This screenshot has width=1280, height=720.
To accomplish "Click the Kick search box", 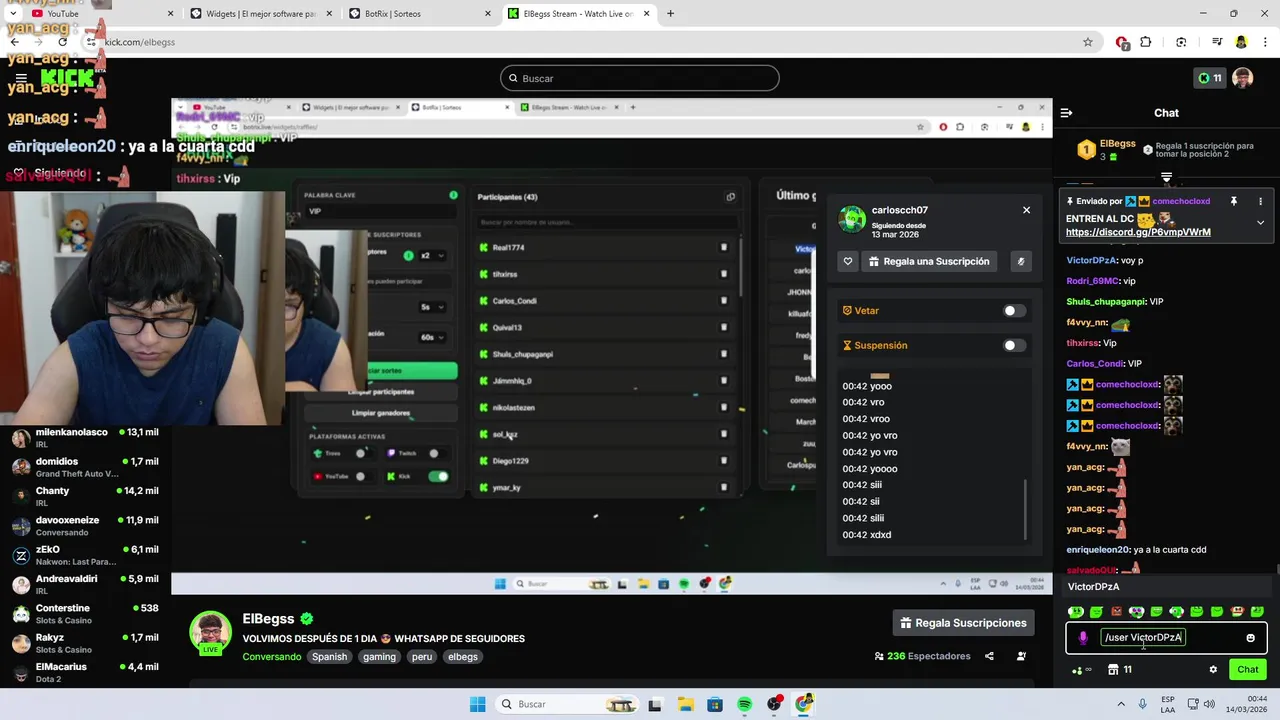I will pos(639,78).
